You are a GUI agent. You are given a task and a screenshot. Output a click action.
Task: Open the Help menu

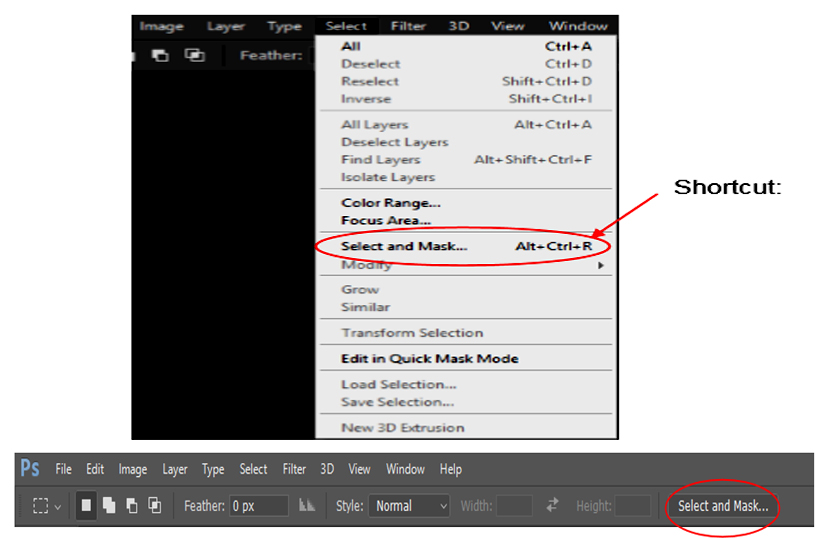[x=451, y=470]
